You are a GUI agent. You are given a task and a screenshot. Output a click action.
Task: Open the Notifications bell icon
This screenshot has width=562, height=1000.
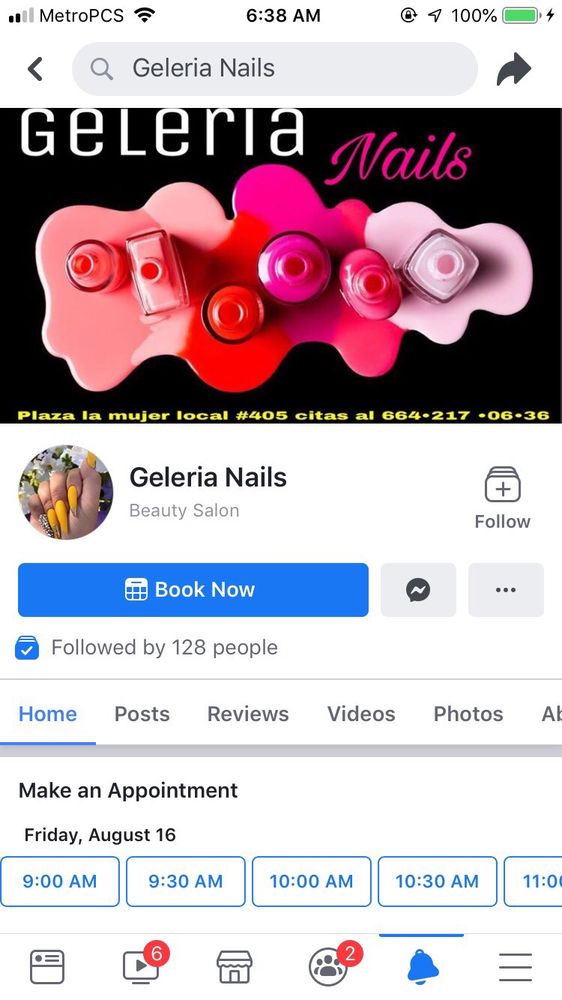[x=422, y=967]
